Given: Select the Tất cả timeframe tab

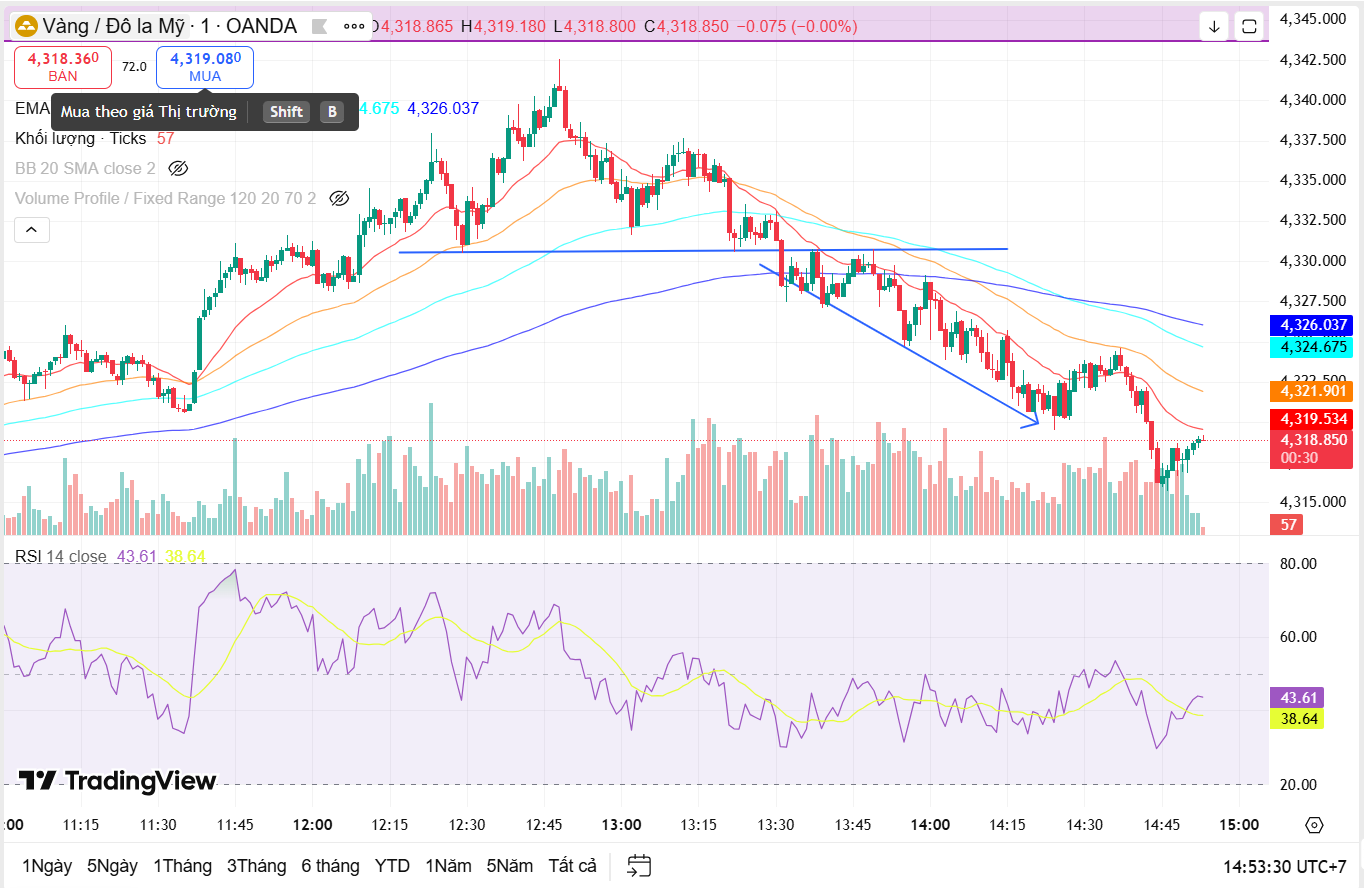Looking at the screenshot, I should [x=571, y=866].
